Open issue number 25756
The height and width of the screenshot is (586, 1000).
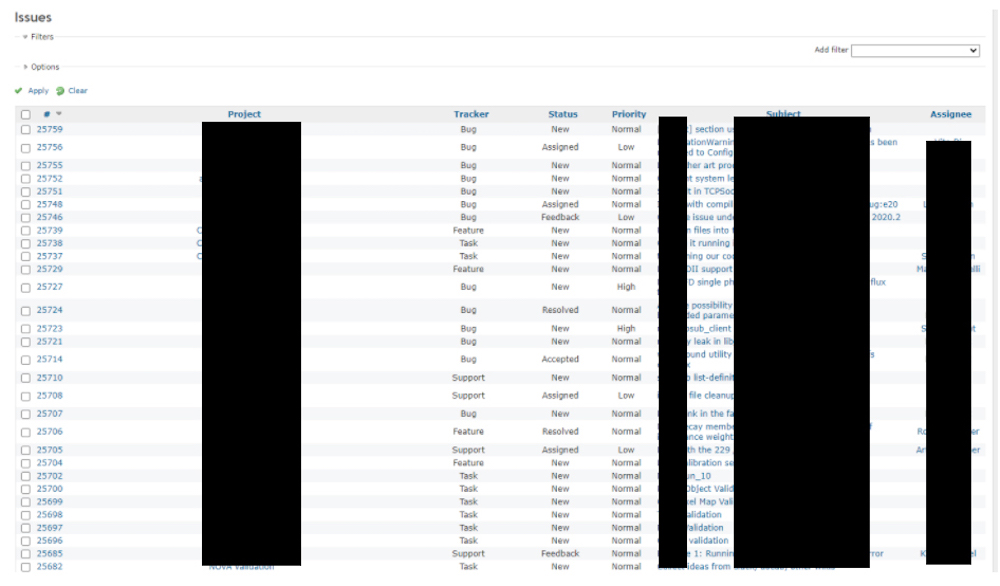click(50, 148)
